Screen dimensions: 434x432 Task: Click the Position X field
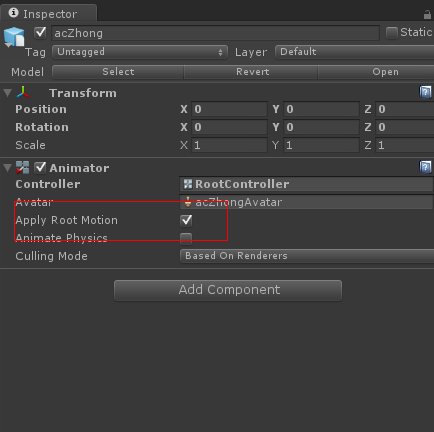click(229, 109)
